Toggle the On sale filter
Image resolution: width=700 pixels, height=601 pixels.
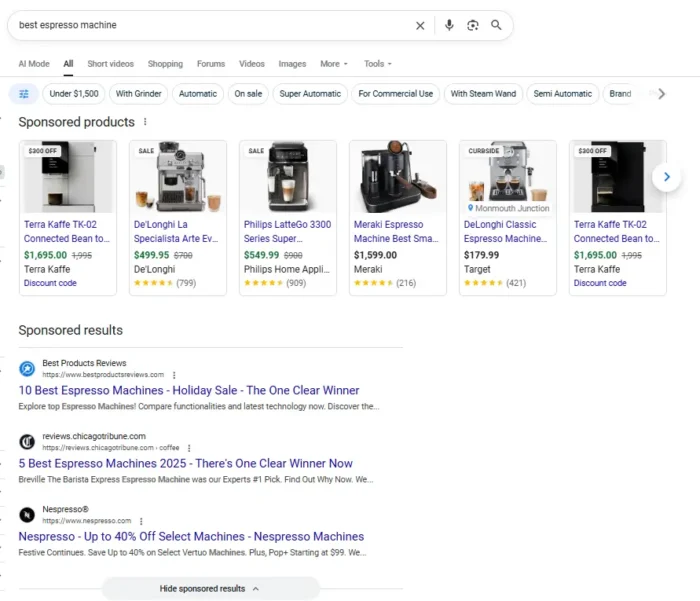pos(248,94)
